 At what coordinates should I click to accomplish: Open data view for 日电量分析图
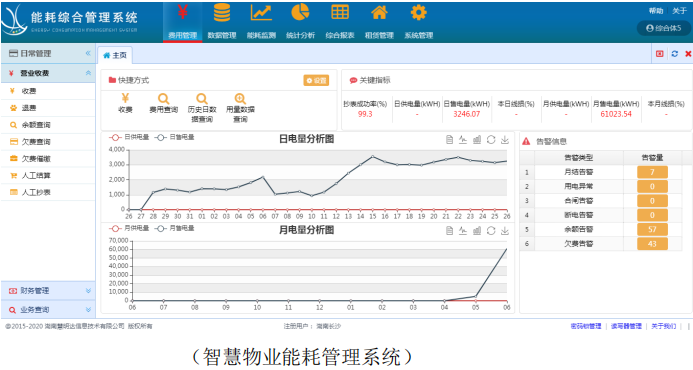point(449,140)
